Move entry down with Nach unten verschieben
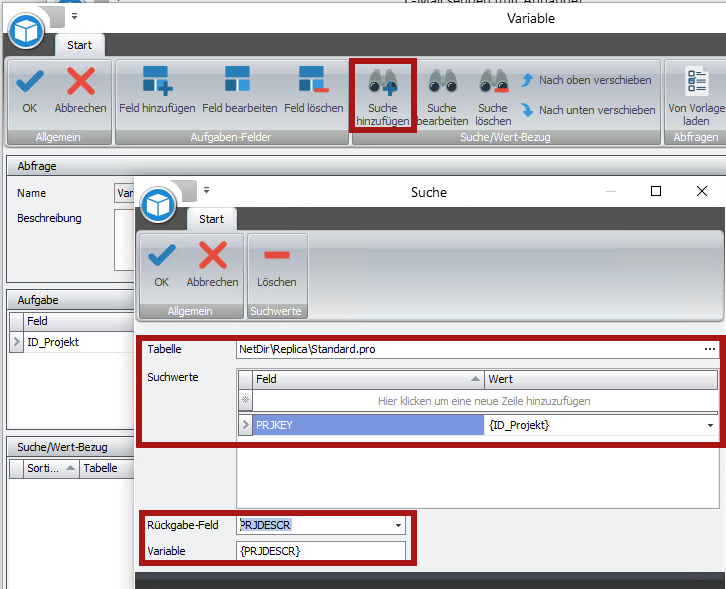 [x=588, y=110]
